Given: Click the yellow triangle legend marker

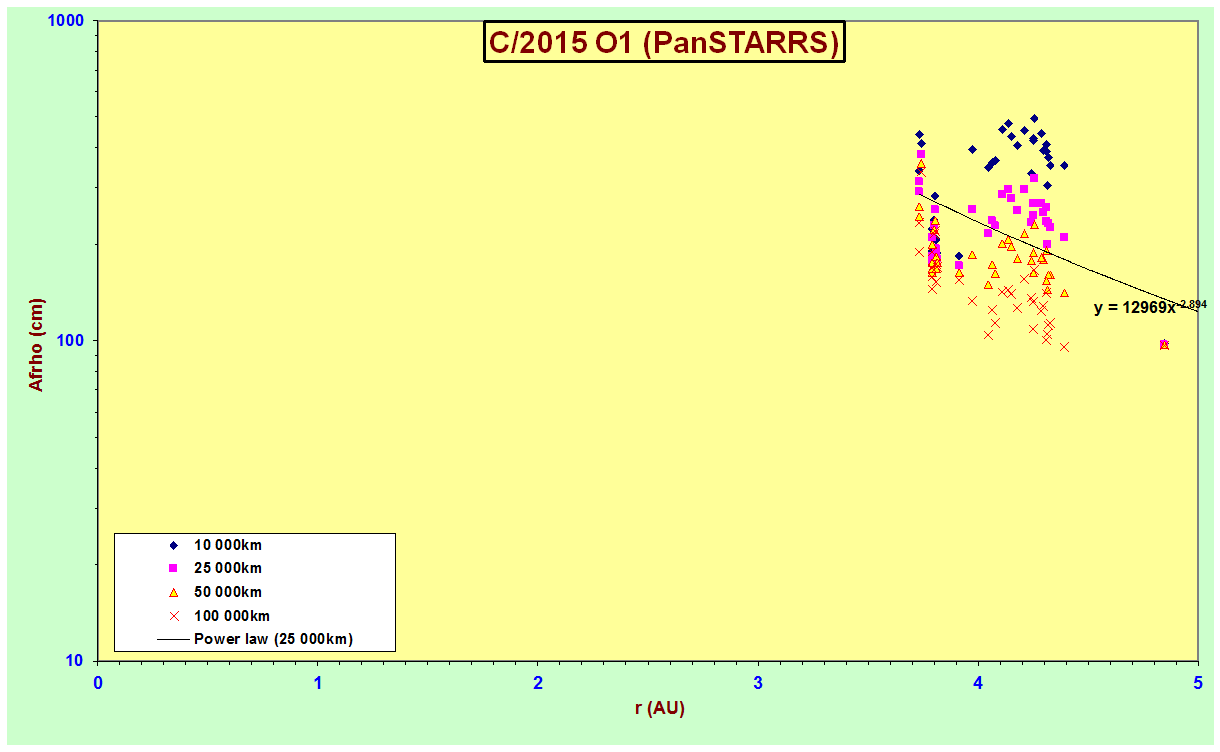Looking at the screenshot, I should click(173, 592).
